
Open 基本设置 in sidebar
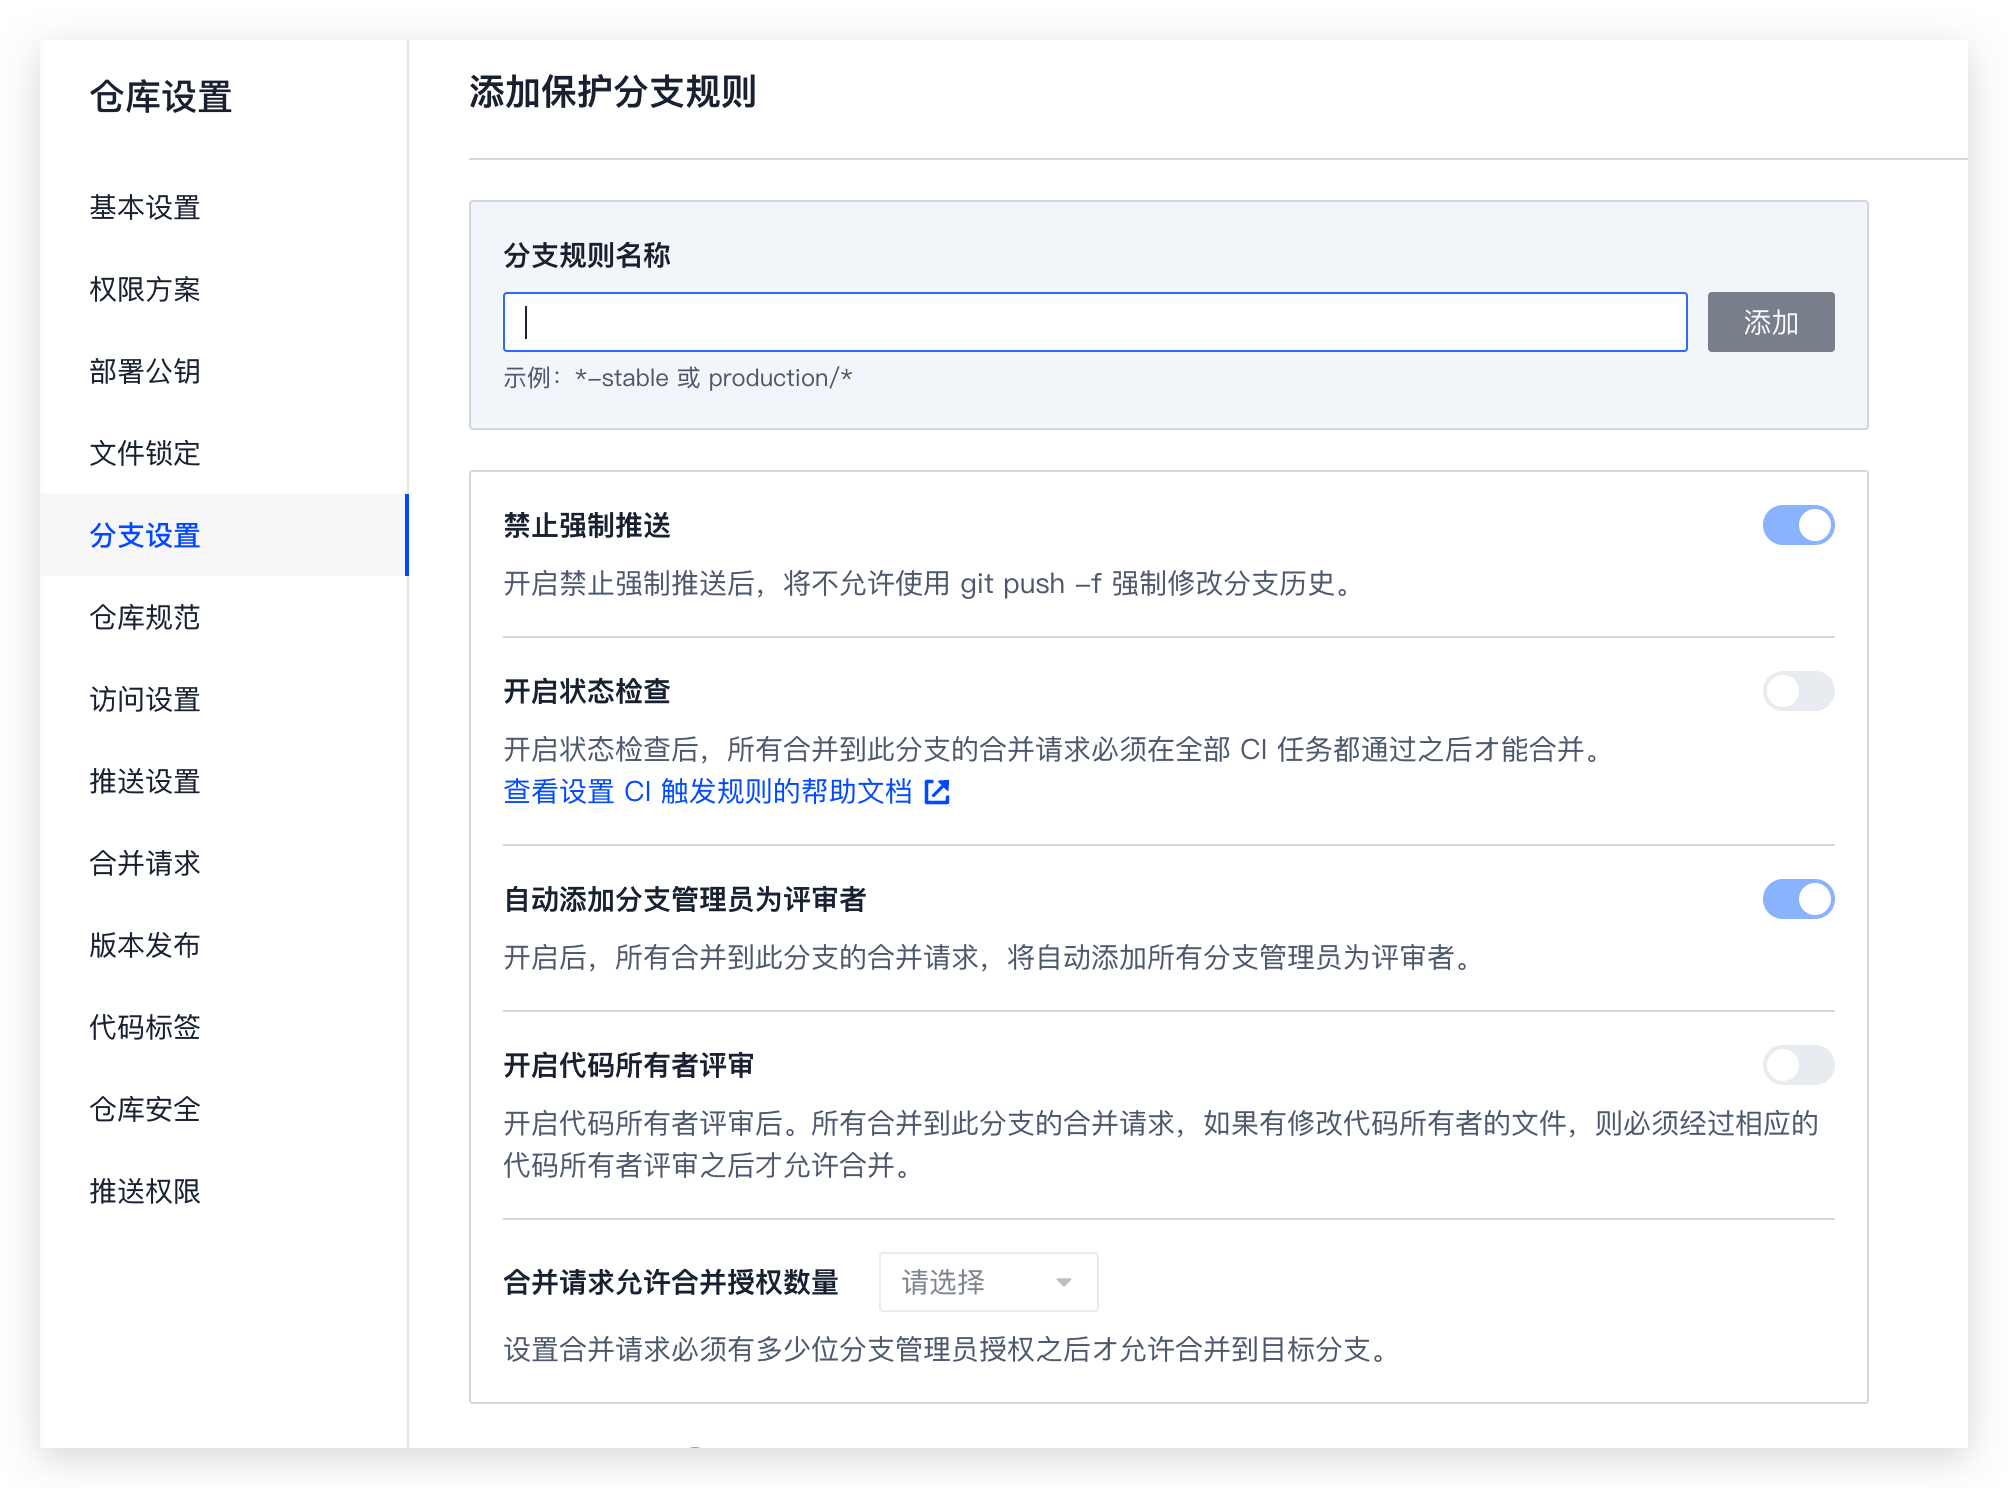point(145,207)
